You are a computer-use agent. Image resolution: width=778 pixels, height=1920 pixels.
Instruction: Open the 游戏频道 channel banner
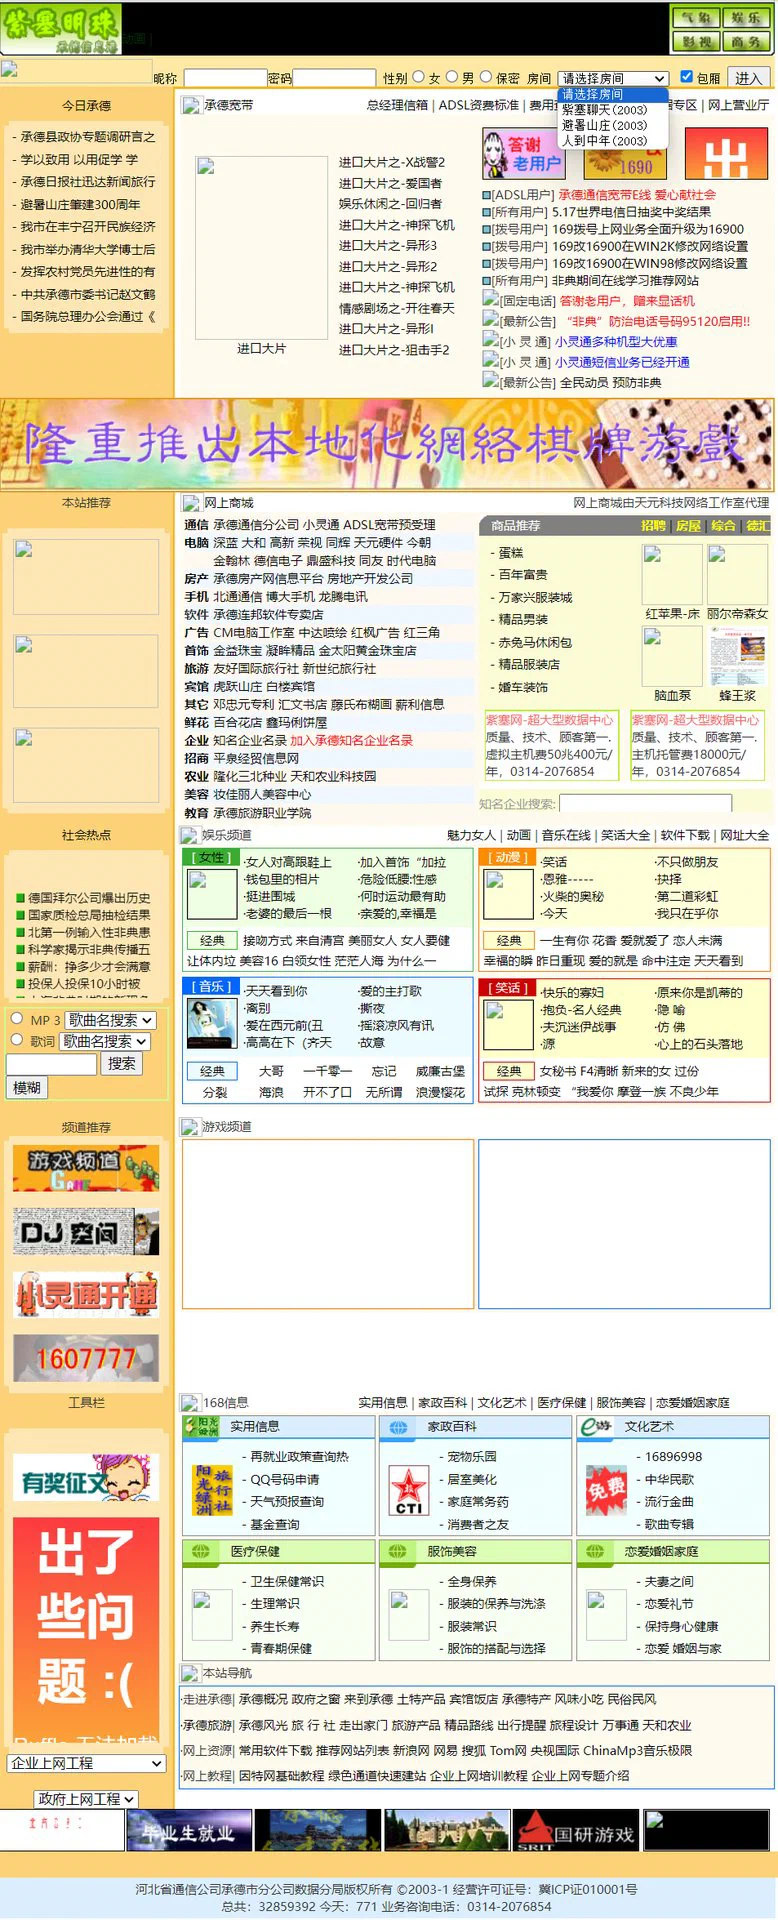click(86, 1168)
